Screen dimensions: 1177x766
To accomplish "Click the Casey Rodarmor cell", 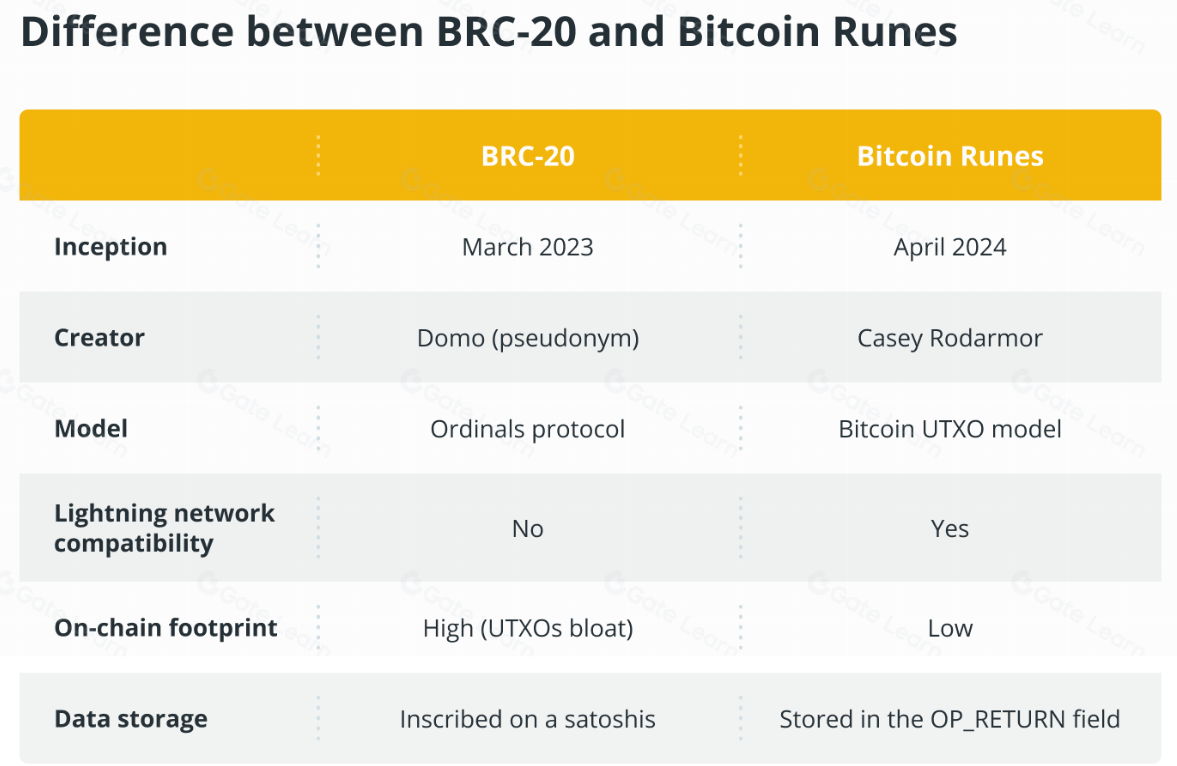I will coord(950,338).
